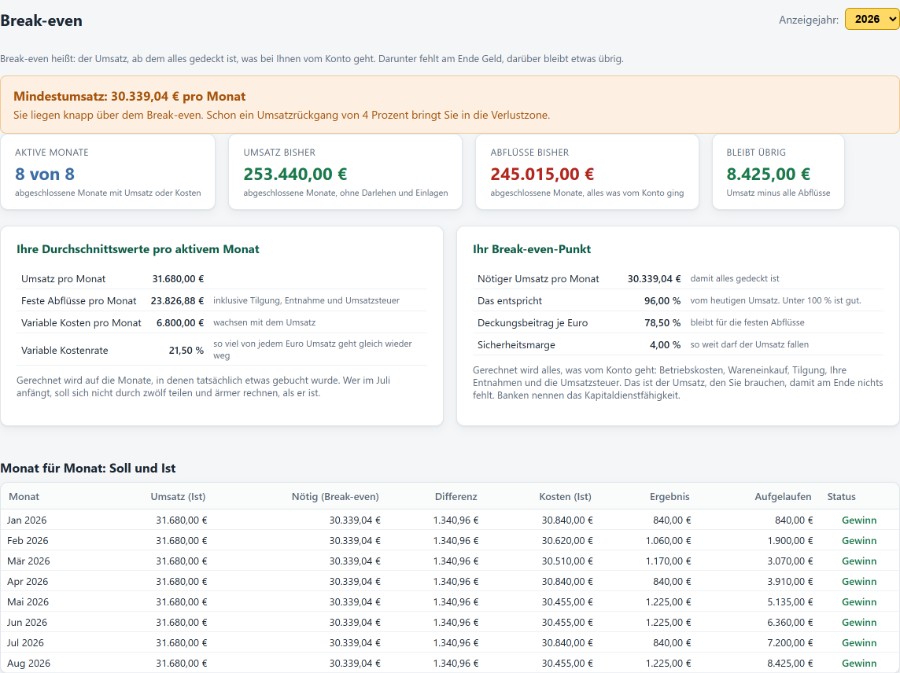Click the Jul 2026 Aufgelaufen value 7.200,00 €
The width and height of the screenshot is (900, 673).
790,643
